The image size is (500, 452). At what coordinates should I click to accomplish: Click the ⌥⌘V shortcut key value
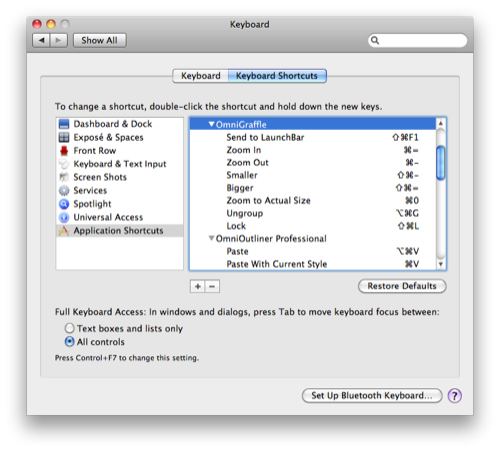pos(408,251)
